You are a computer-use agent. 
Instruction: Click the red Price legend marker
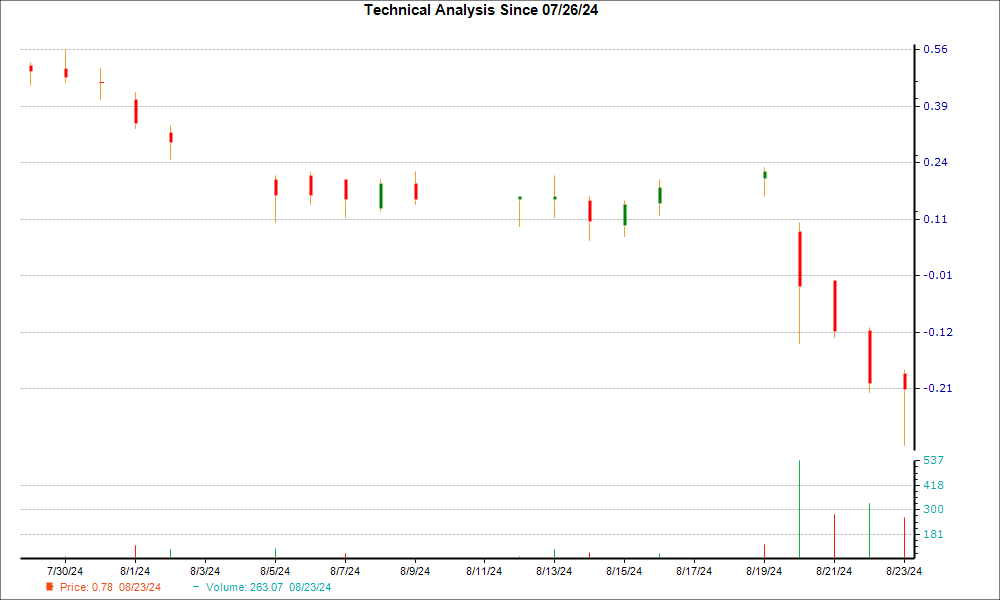pos(50,587)
